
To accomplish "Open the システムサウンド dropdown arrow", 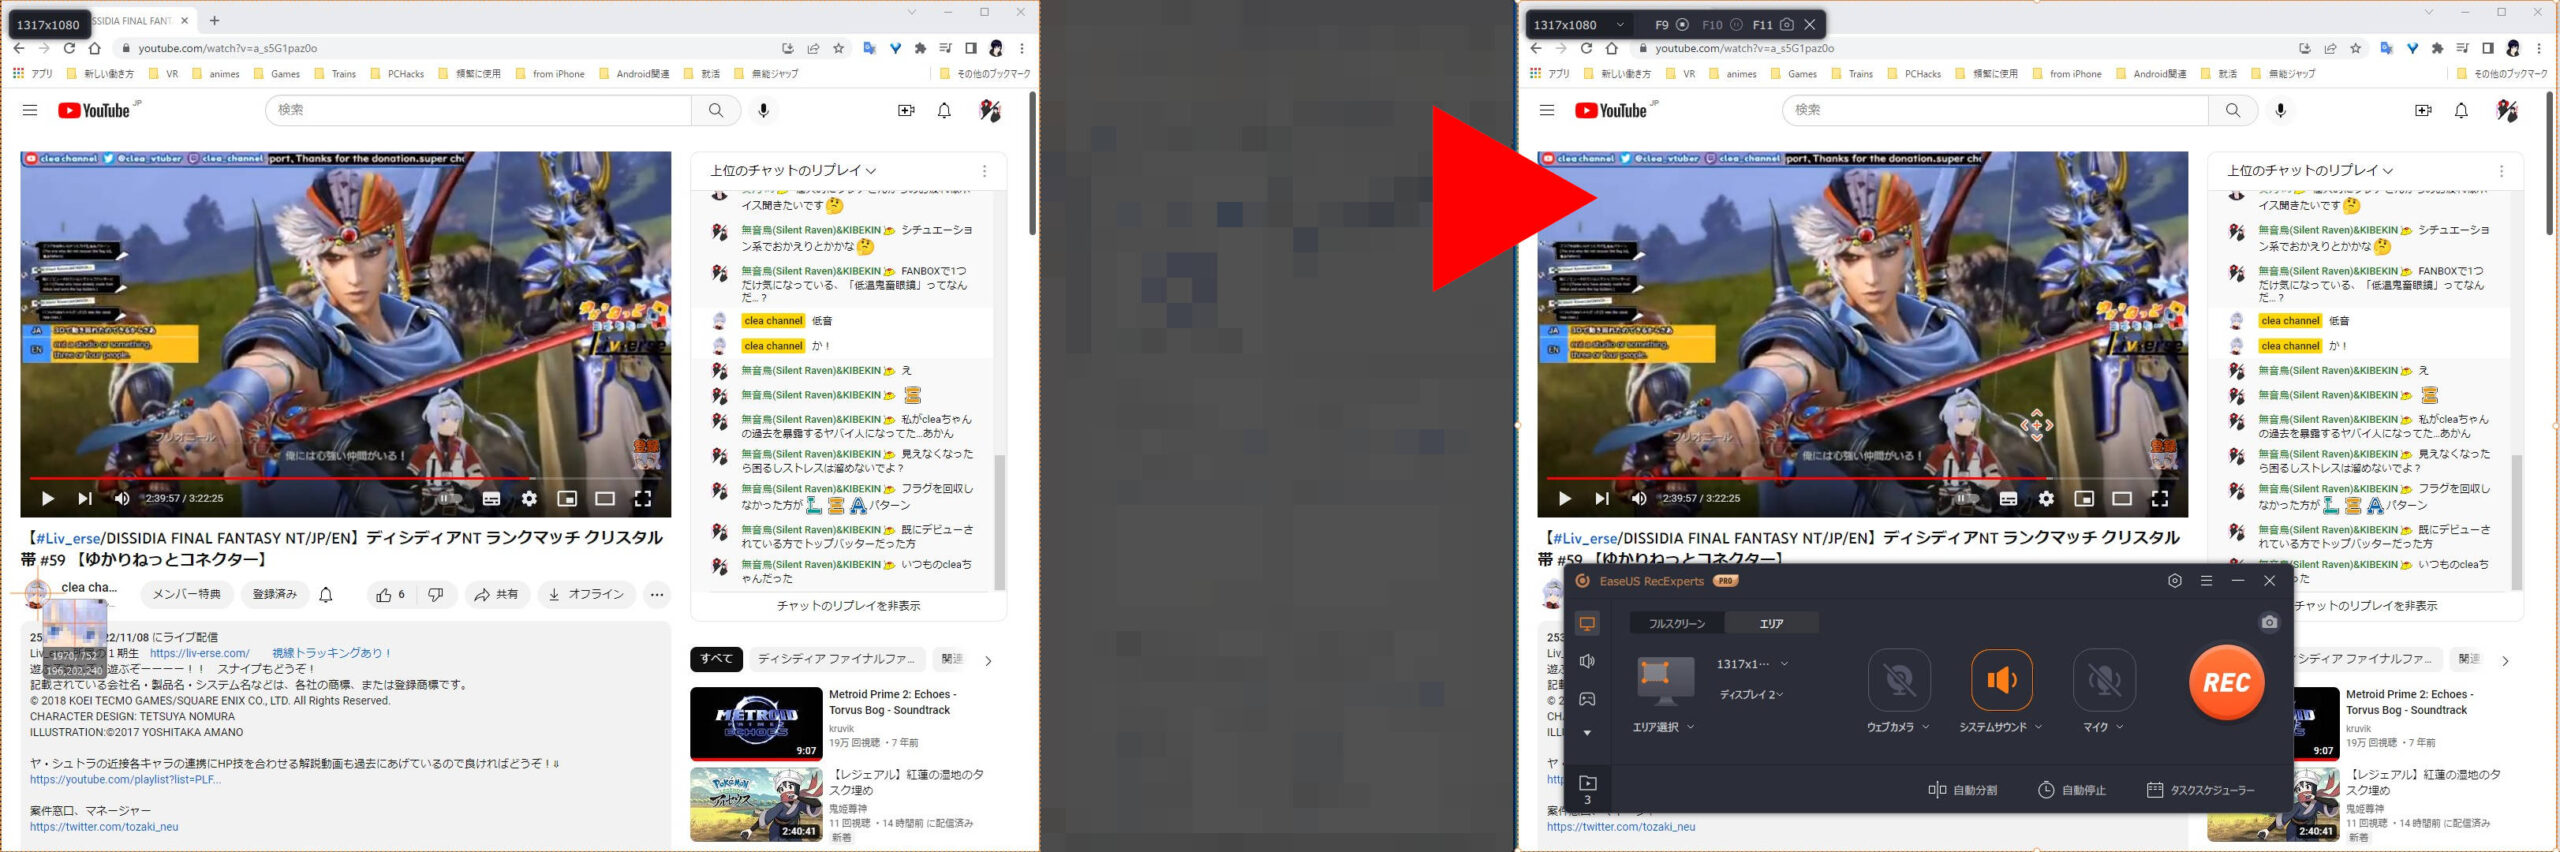I will pyautogui.click(x=2038, y=727).
